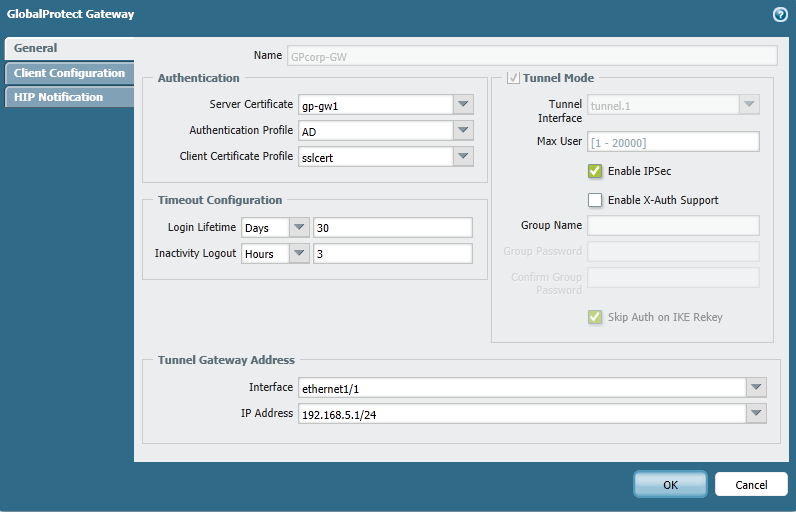The image size is (796, 512).
Task: Open the Login Lifetime unit dropdown
Action: click(x=299, y=227)
